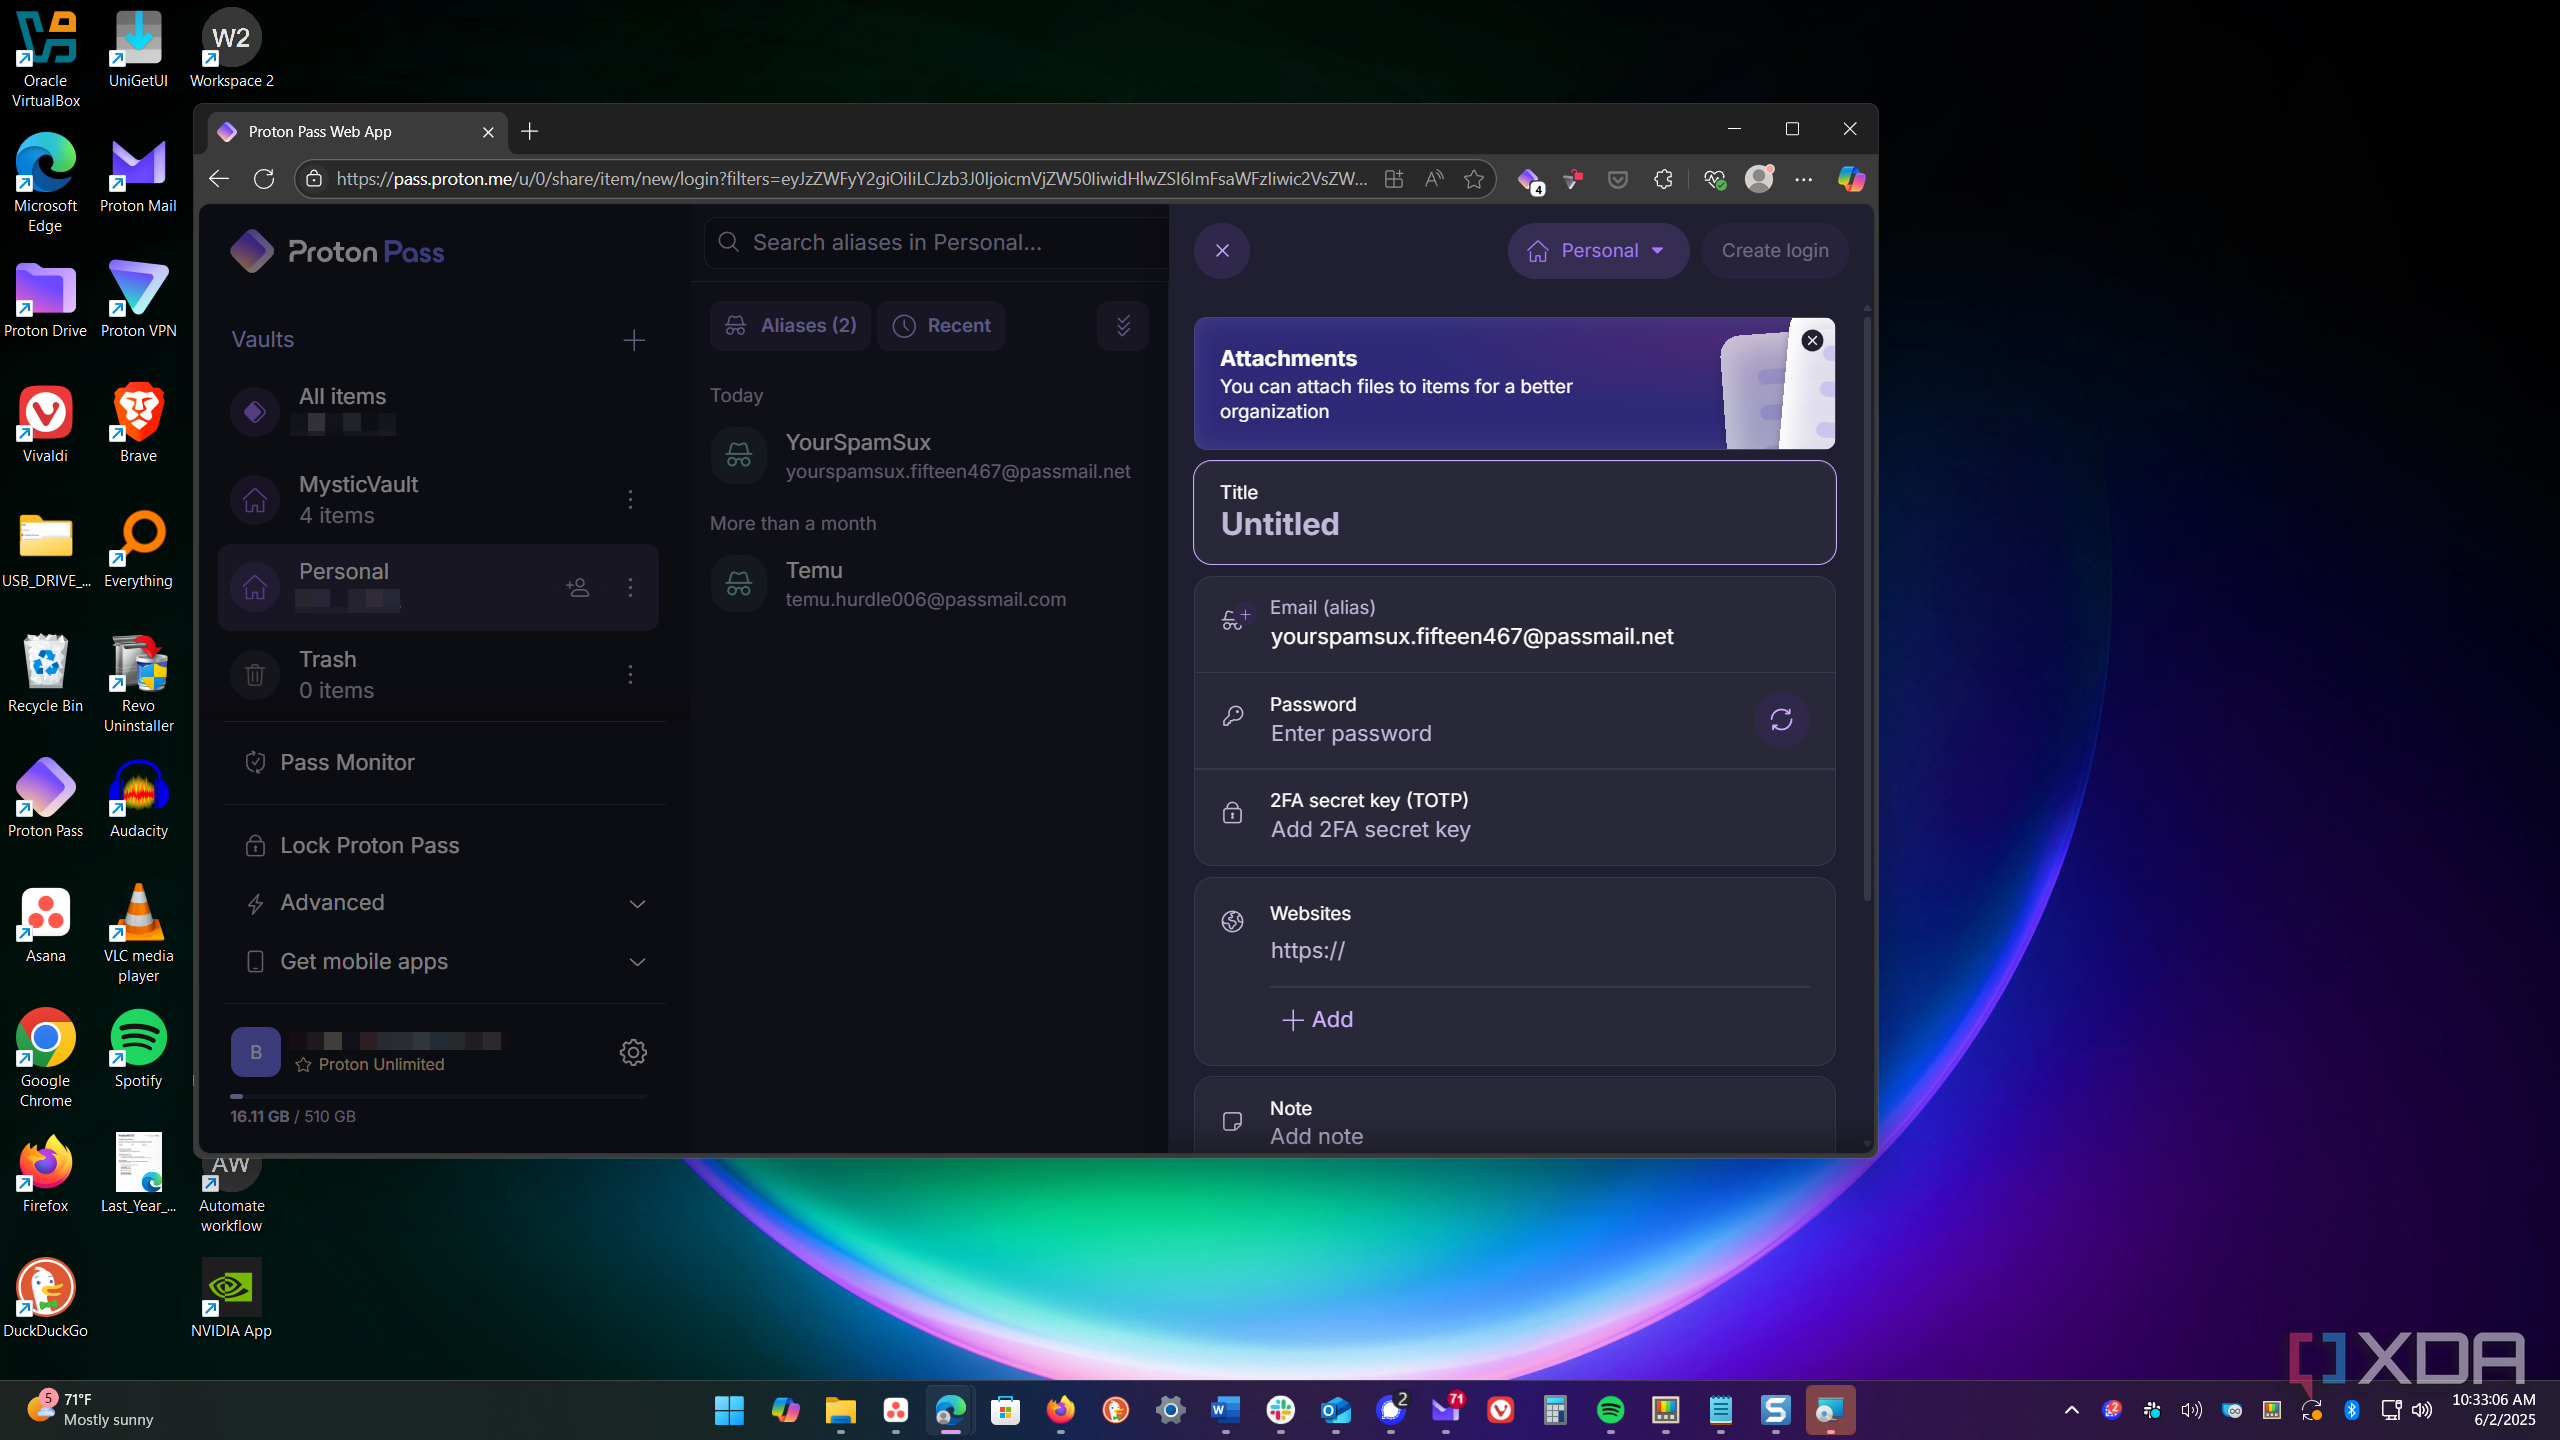
Task: Click the bulk select checklist icon
Action: (1123, 326)
